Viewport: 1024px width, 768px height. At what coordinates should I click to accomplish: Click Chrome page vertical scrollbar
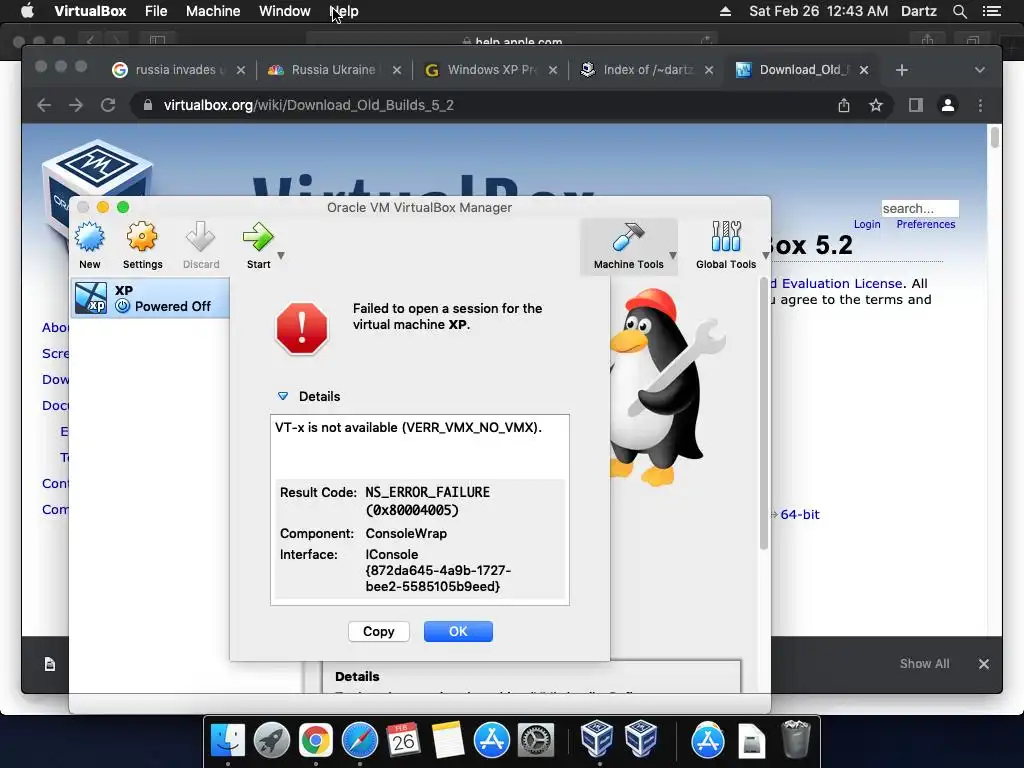click(995, 138)
